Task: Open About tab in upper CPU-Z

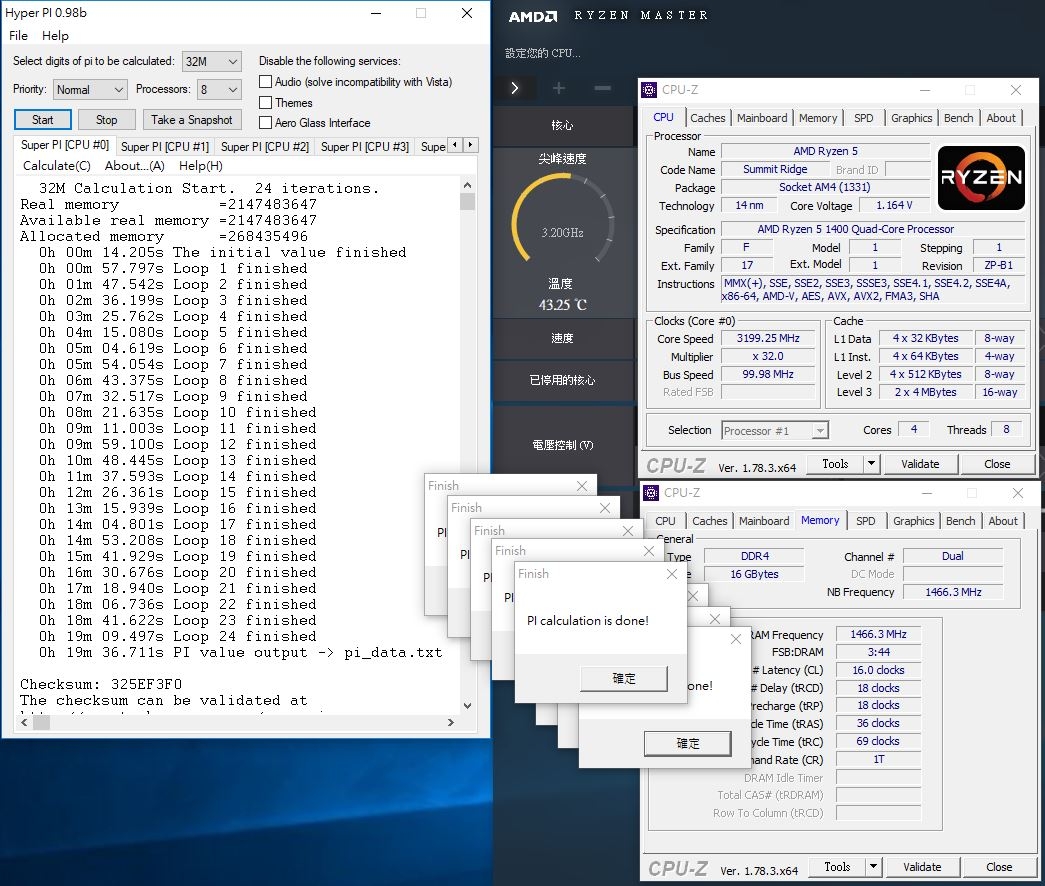Action: click(1001, 118)
